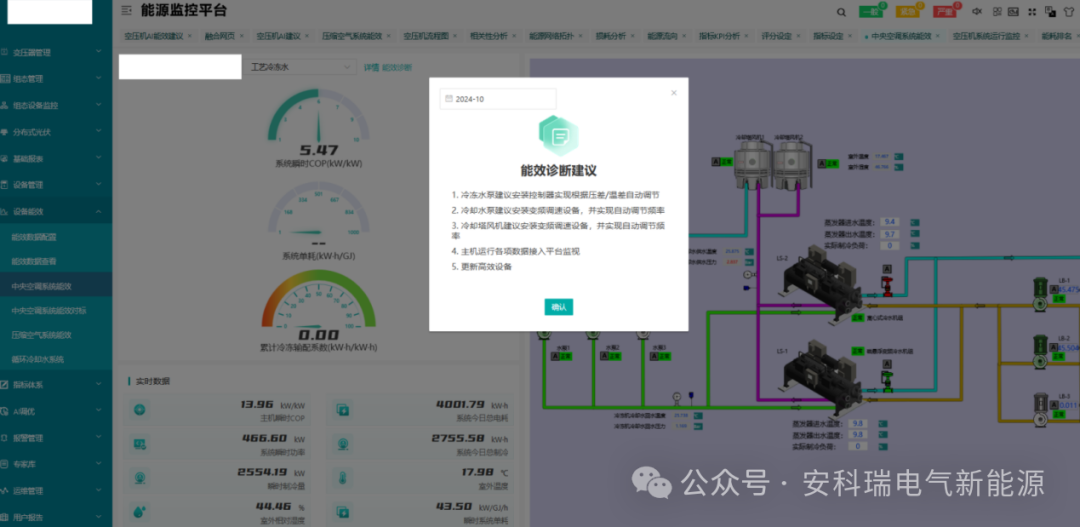
Task: Expand the 专家库 sidebar menu
Action: [x=56, y=464]
